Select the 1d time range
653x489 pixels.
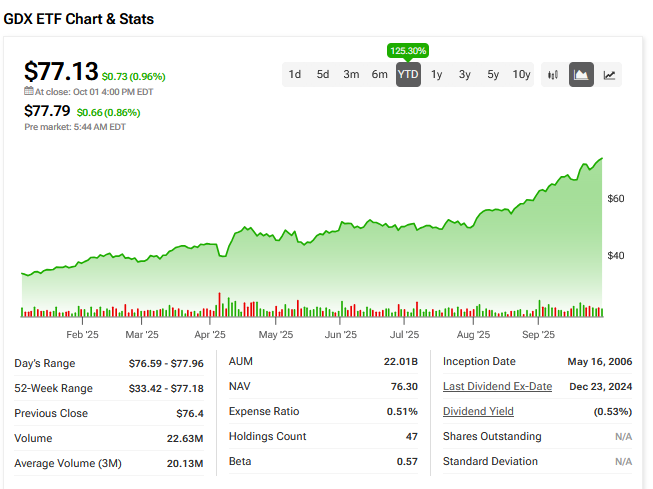pos(295,74)
